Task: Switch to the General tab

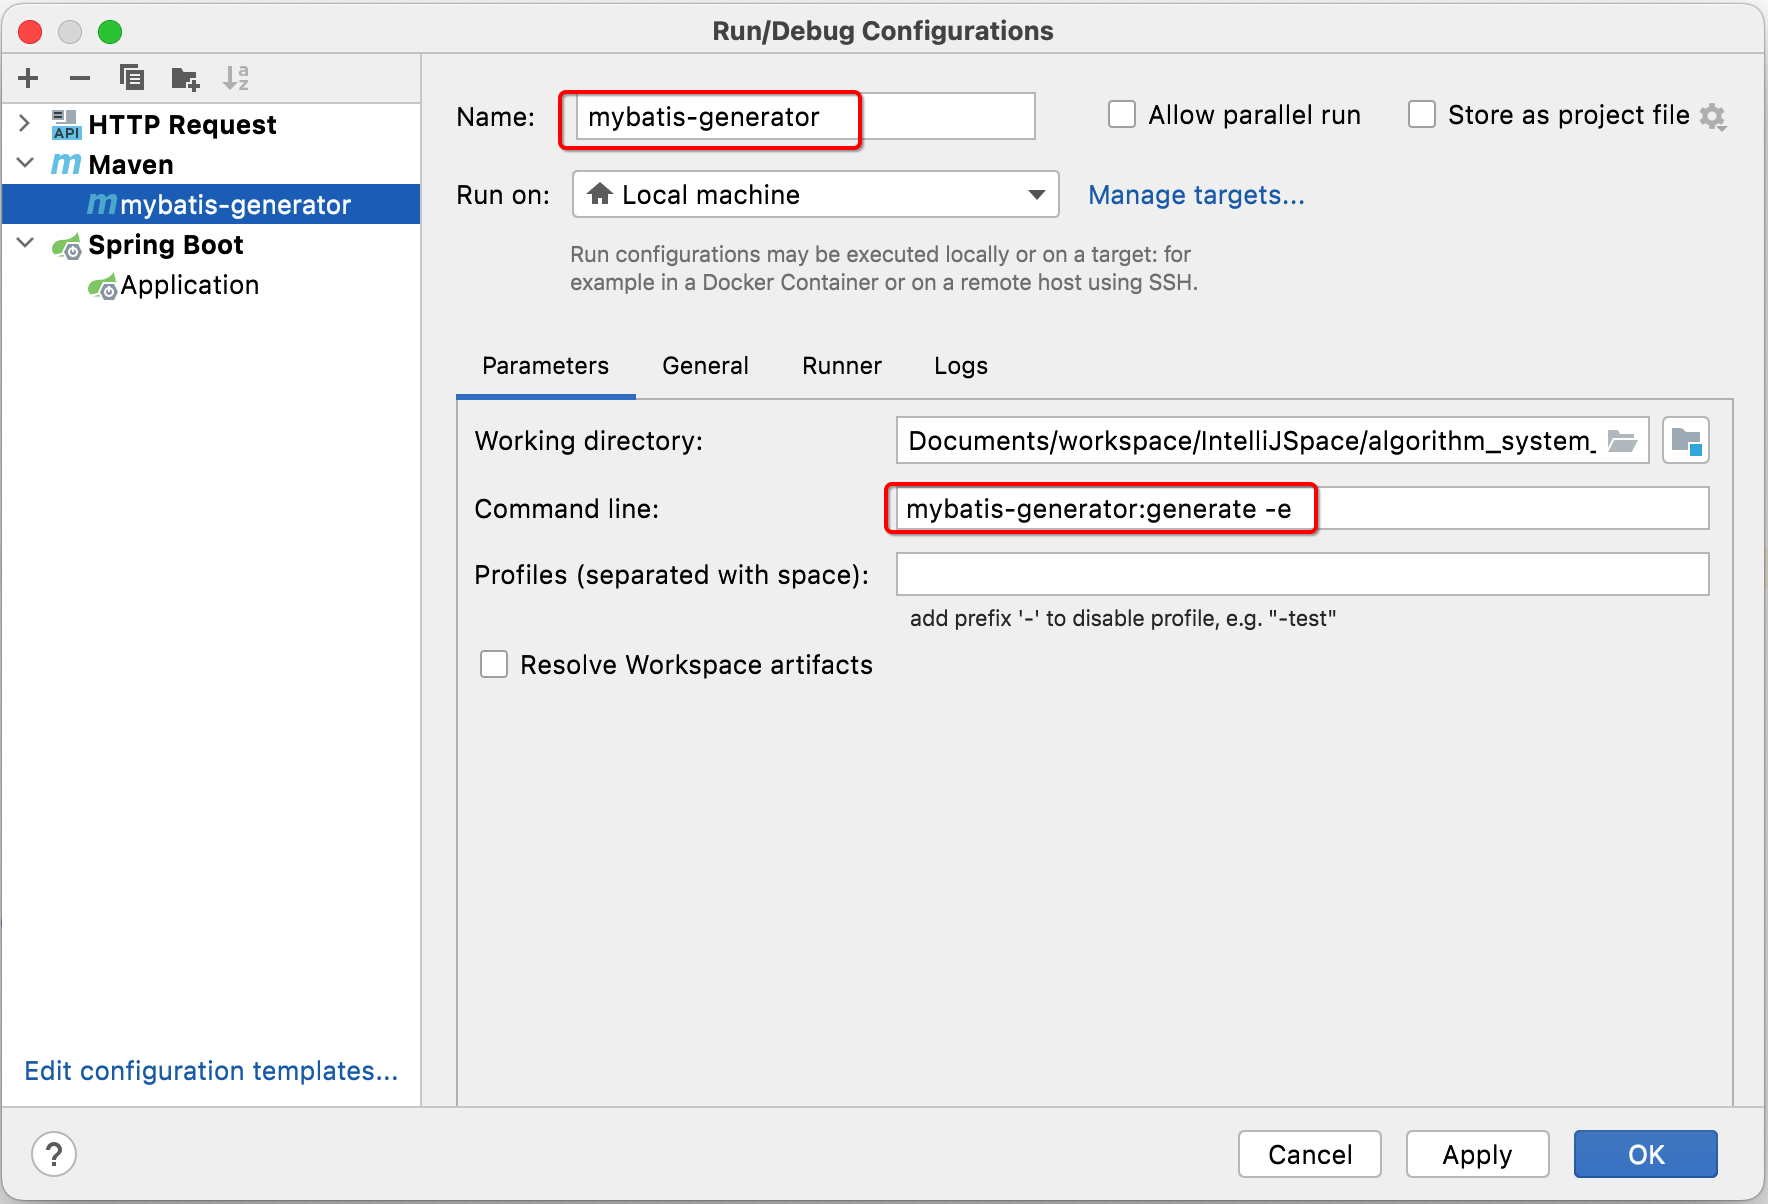Action: pyautogui.click(x=705, y=366)
